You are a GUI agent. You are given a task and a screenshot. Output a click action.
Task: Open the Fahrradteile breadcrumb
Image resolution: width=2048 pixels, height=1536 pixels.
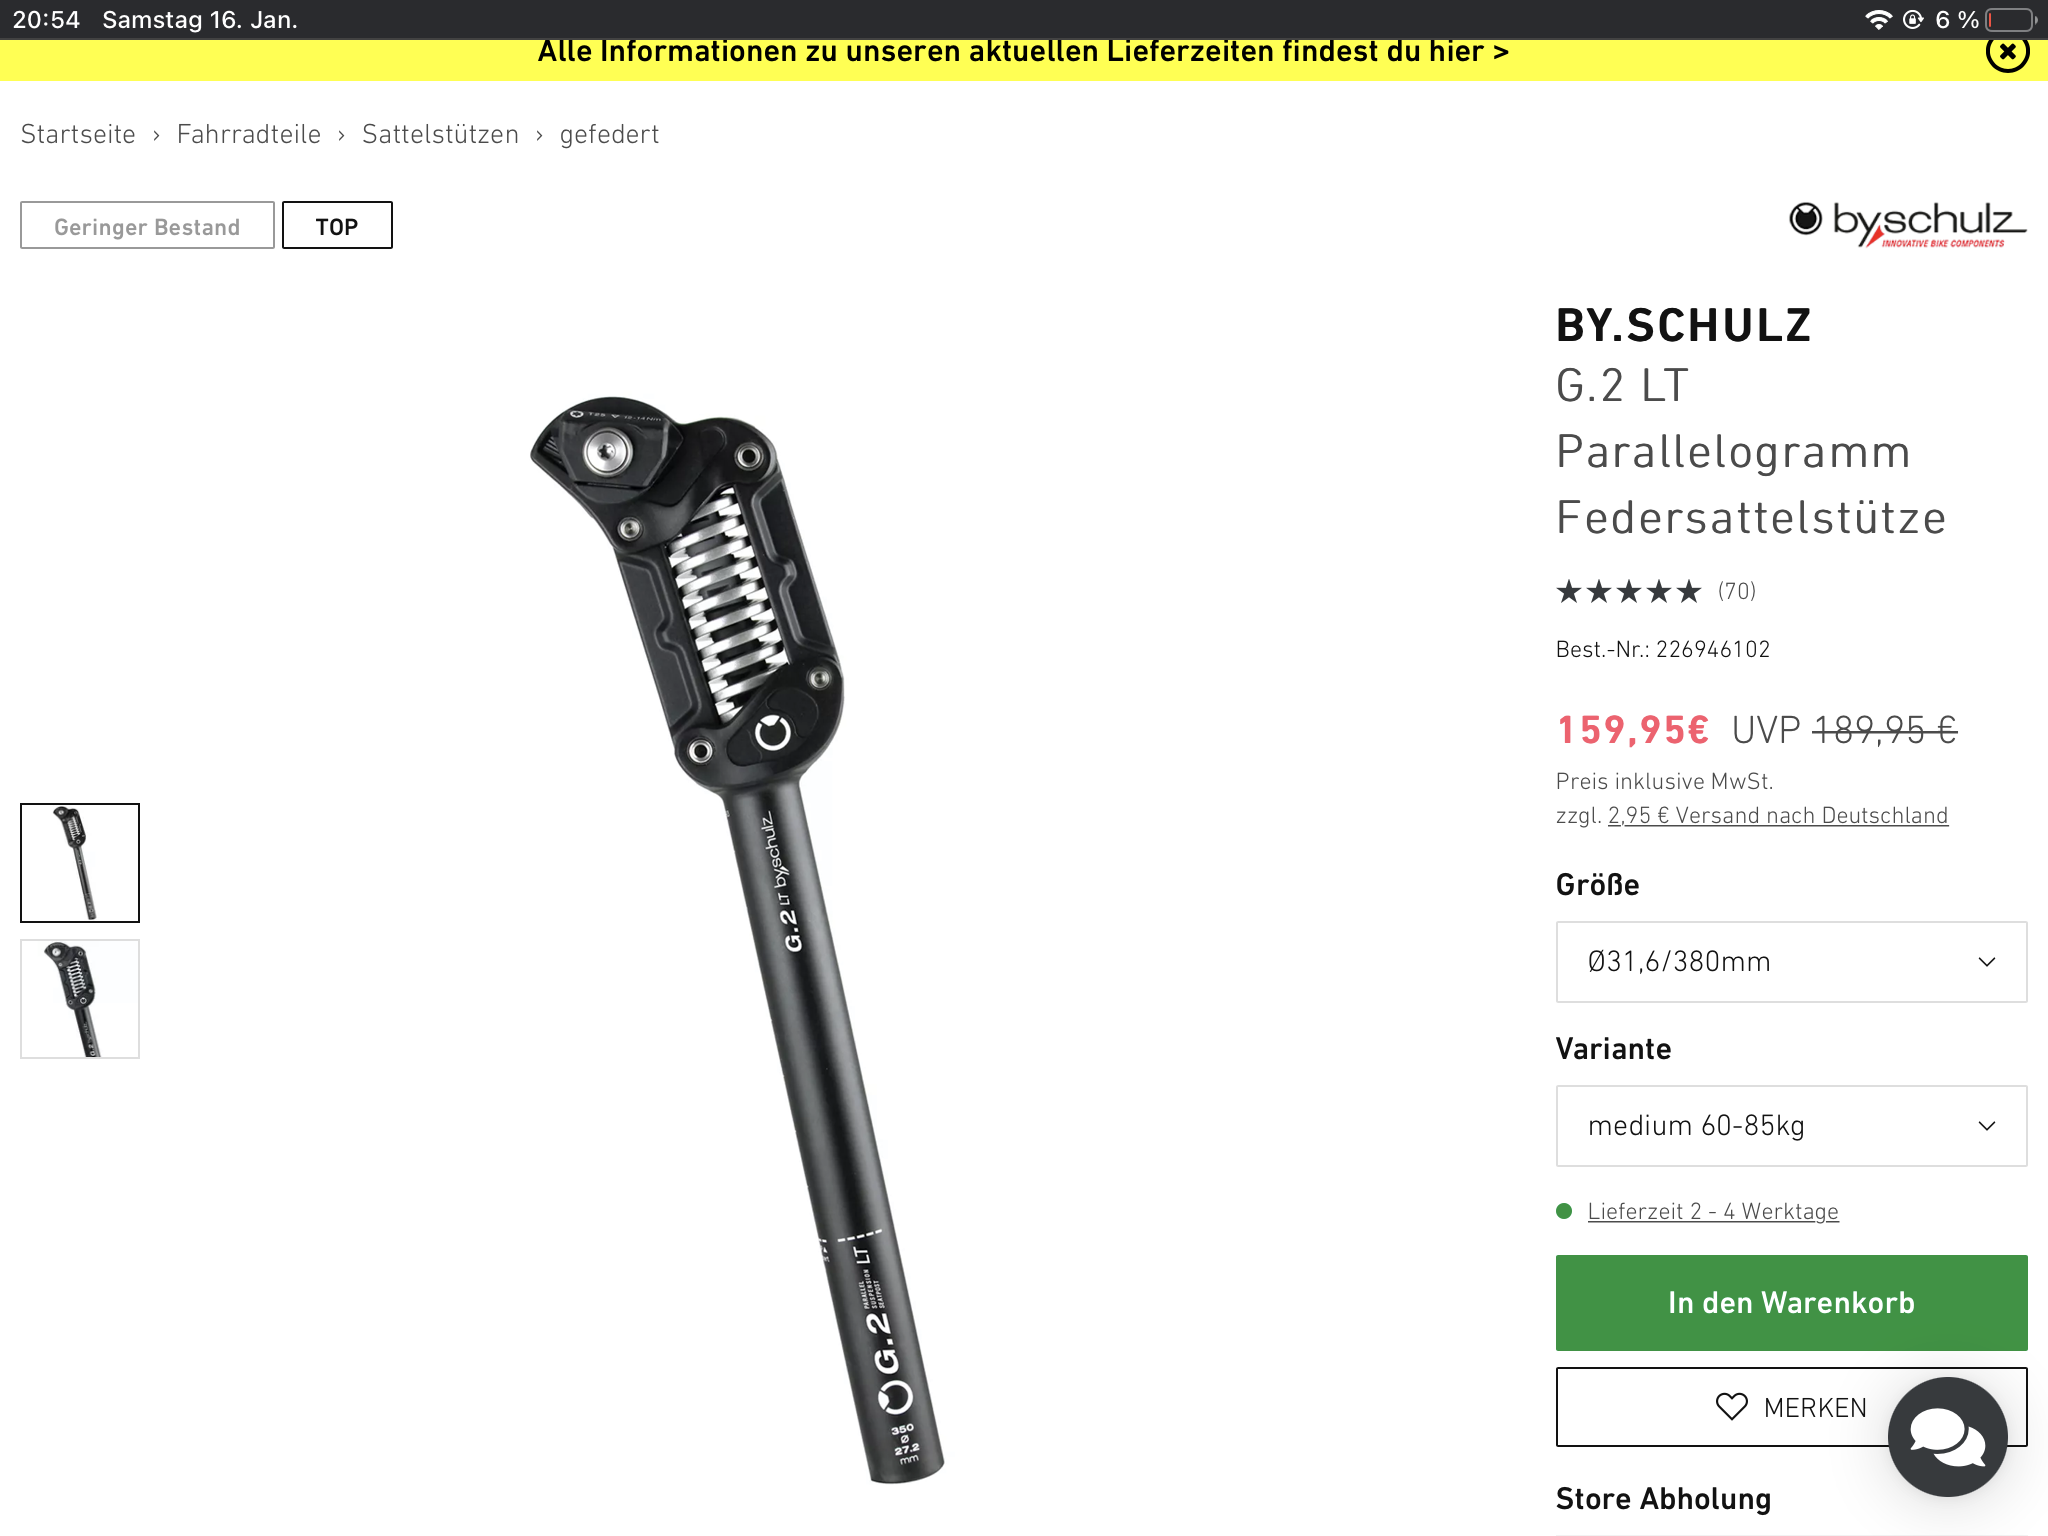[x=249, y=135]
